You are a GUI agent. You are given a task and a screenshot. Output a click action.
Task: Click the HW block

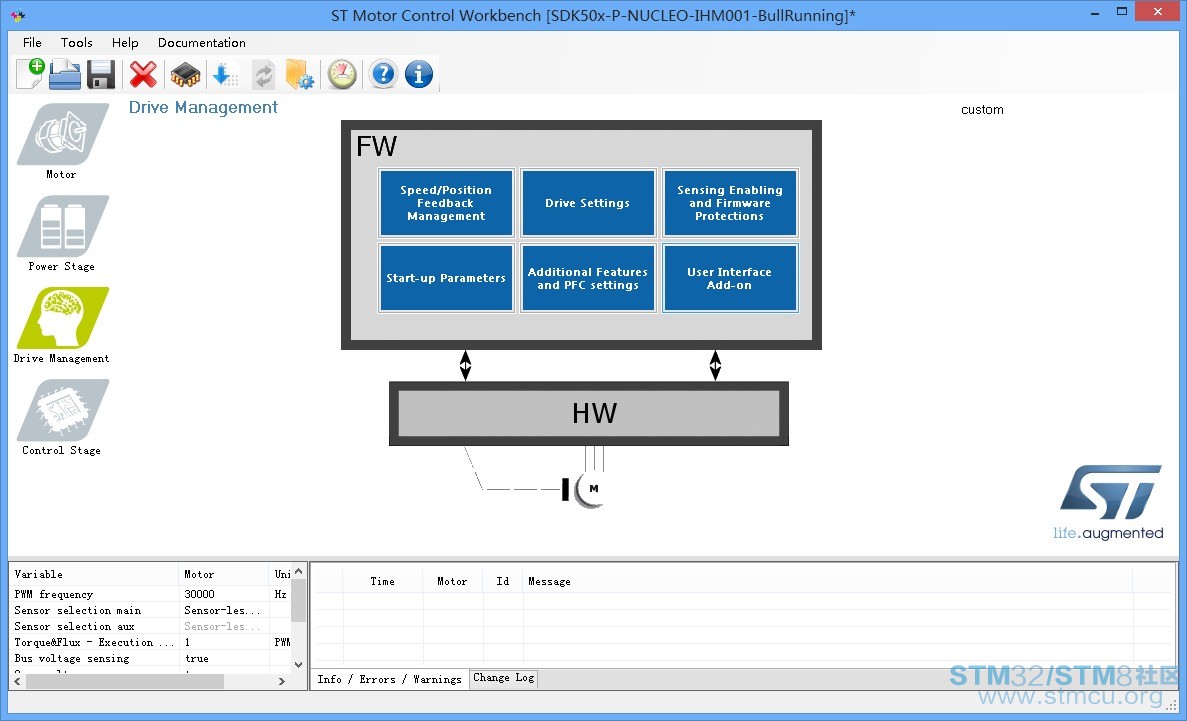(x=589, y=414)
